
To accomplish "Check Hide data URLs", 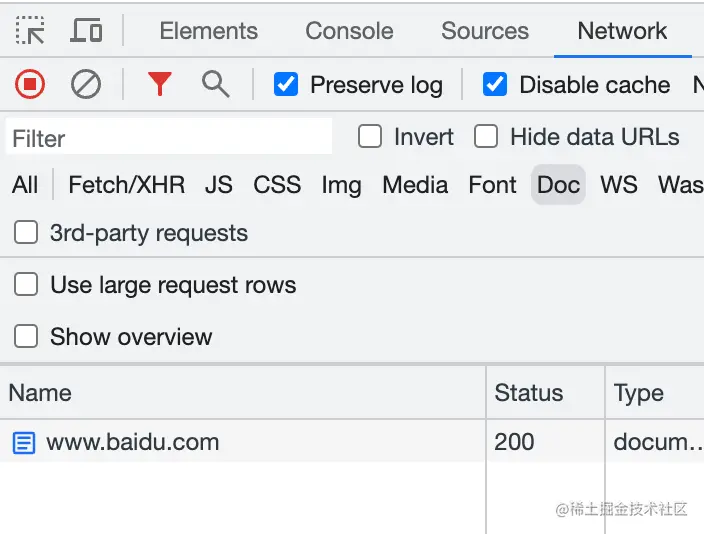I will [x=486, y=137].
